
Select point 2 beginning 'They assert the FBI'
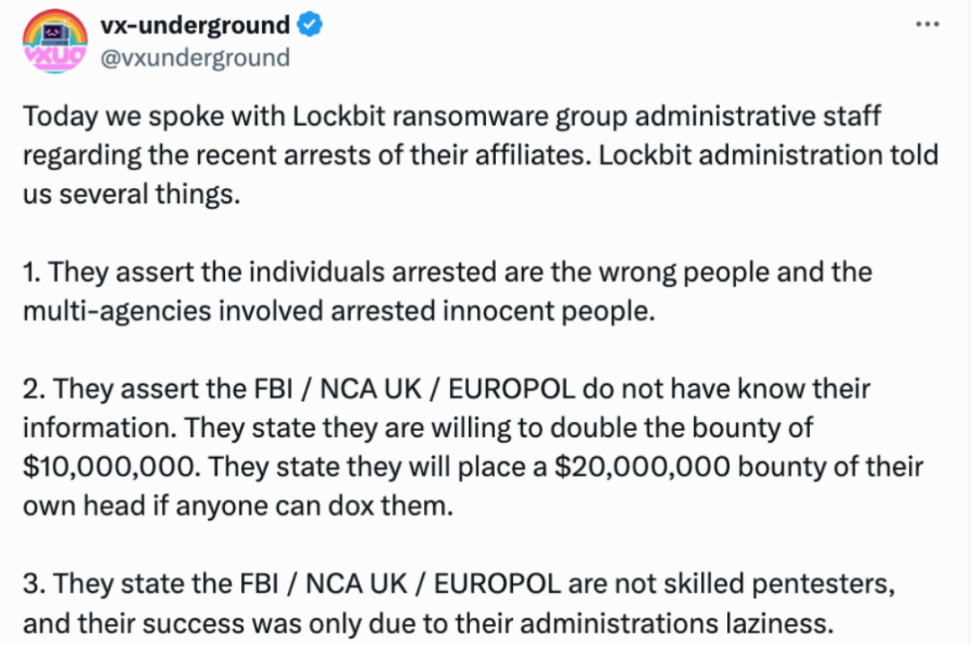(x=473, y=447)
